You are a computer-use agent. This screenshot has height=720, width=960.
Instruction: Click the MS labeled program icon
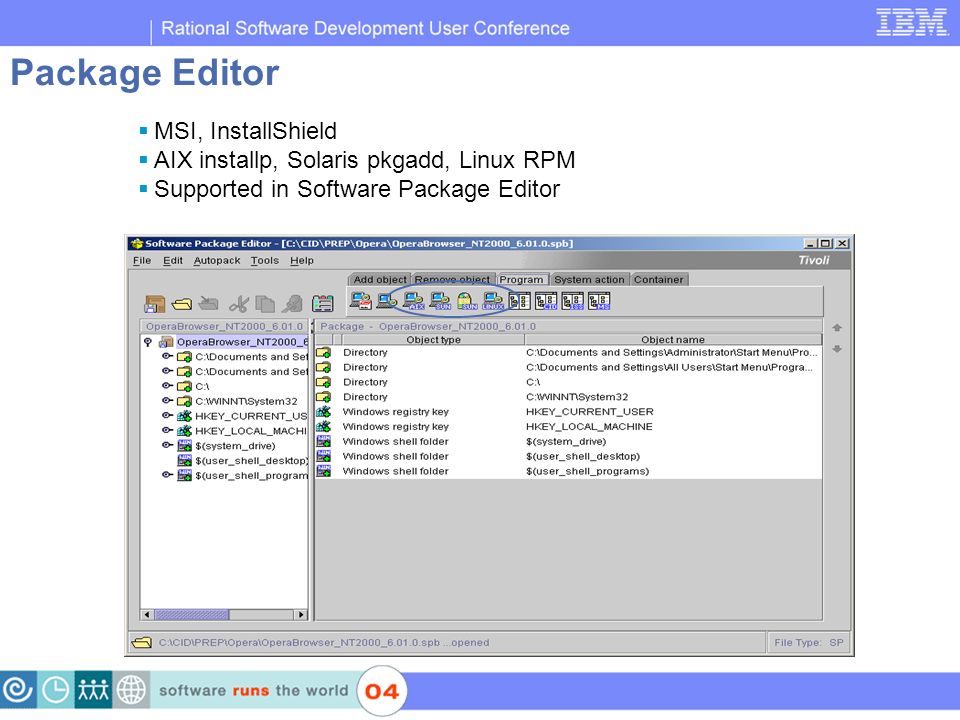(x=599, y=301)
